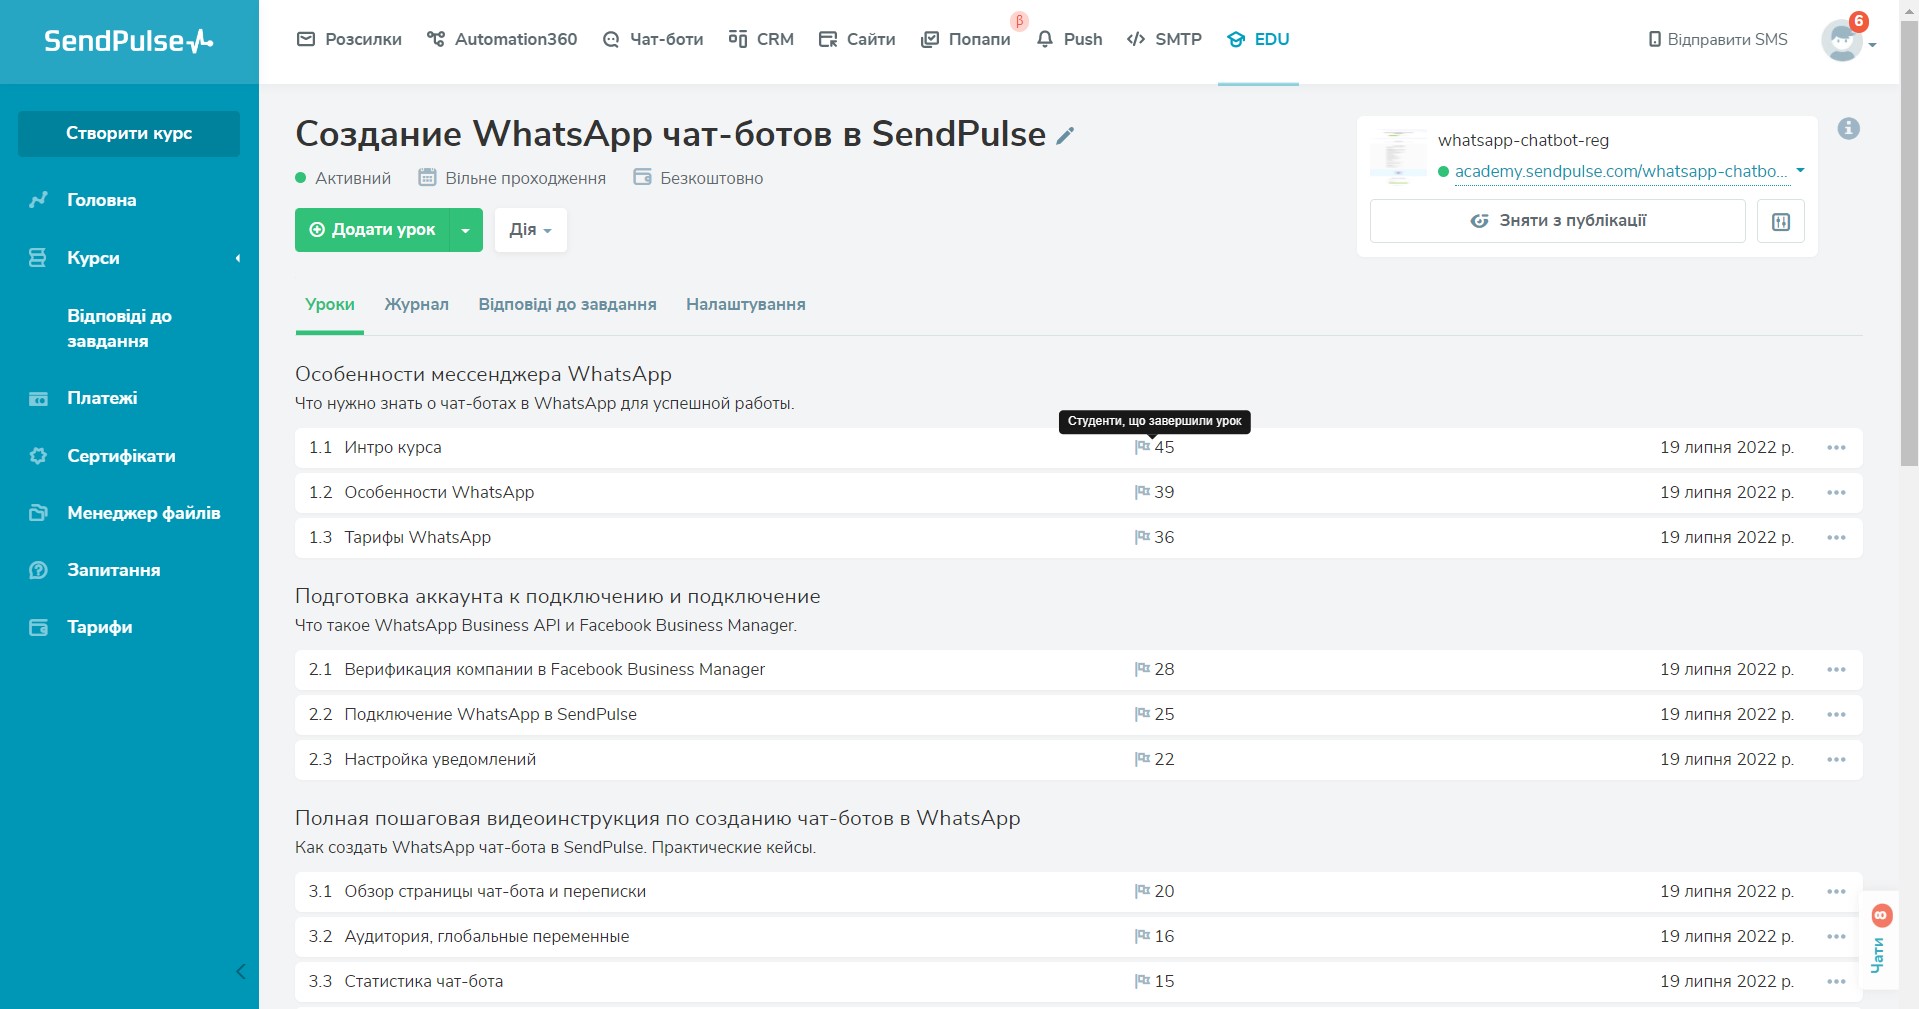Expand the Курси sidebar submenu arrow

point(238,258)
